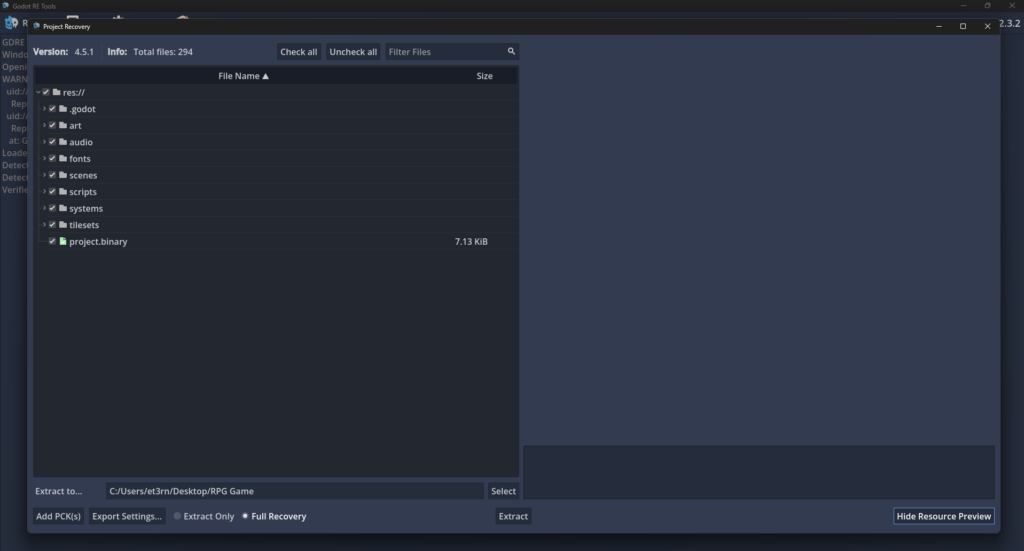Click the Project Recovery window icon
Image resolution: width=1024 pixels, height=551 pixels.
click(37, 27)
